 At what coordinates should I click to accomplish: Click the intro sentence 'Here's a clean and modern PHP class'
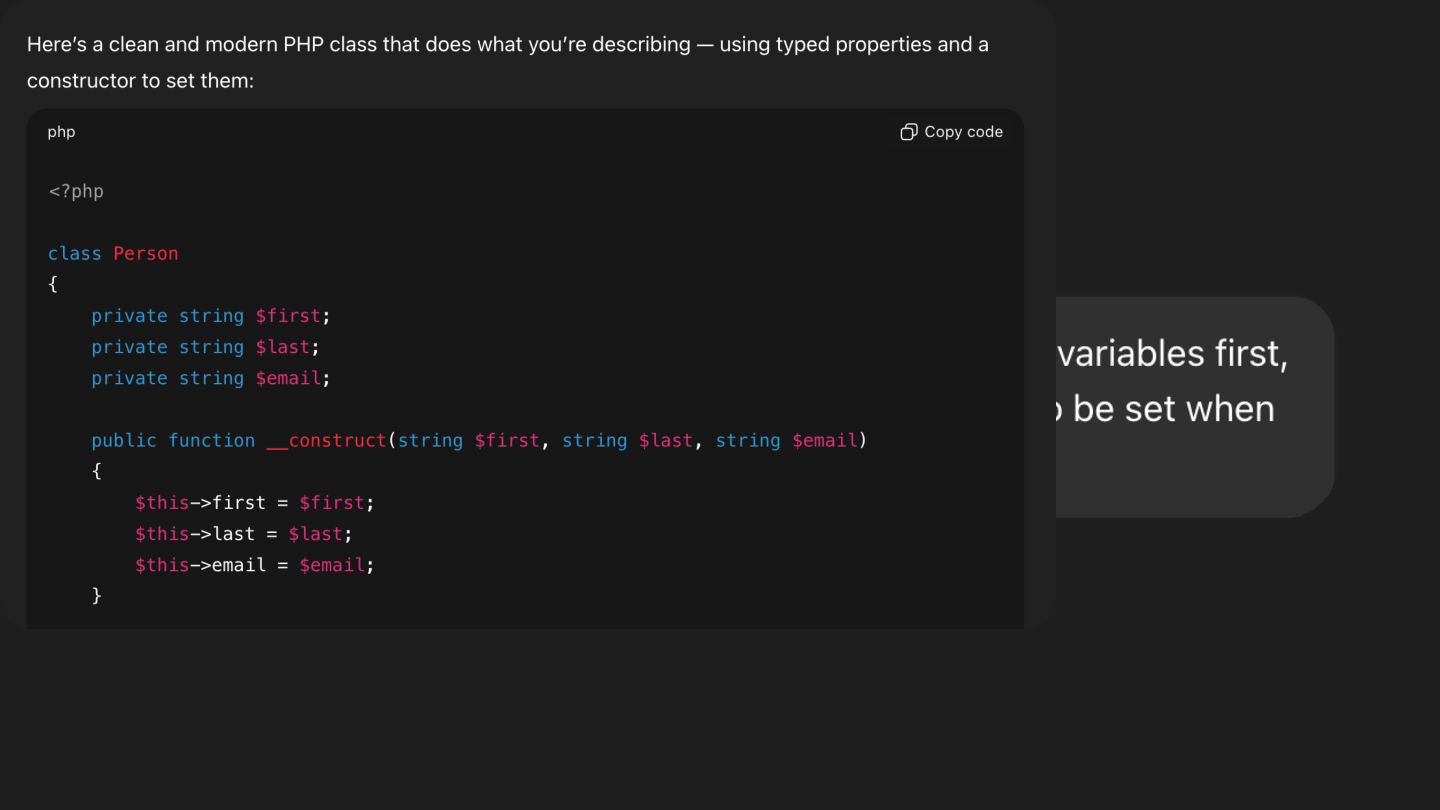tap(208, 44)
